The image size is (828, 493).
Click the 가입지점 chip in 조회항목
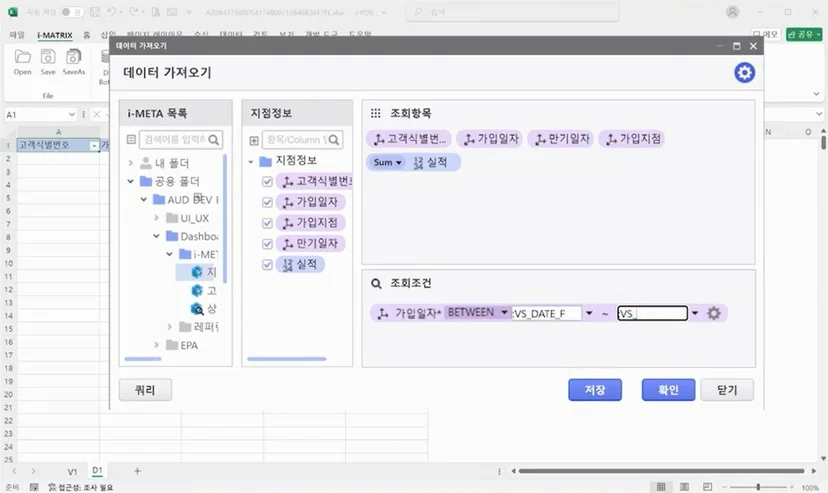tap(632, 139)
